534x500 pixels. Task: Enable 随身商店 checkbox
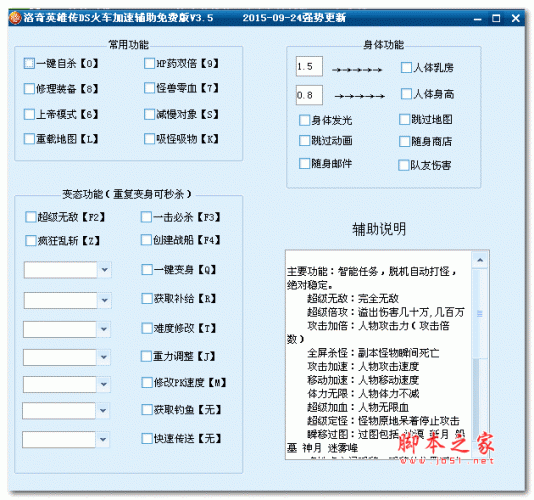point(404,141)
